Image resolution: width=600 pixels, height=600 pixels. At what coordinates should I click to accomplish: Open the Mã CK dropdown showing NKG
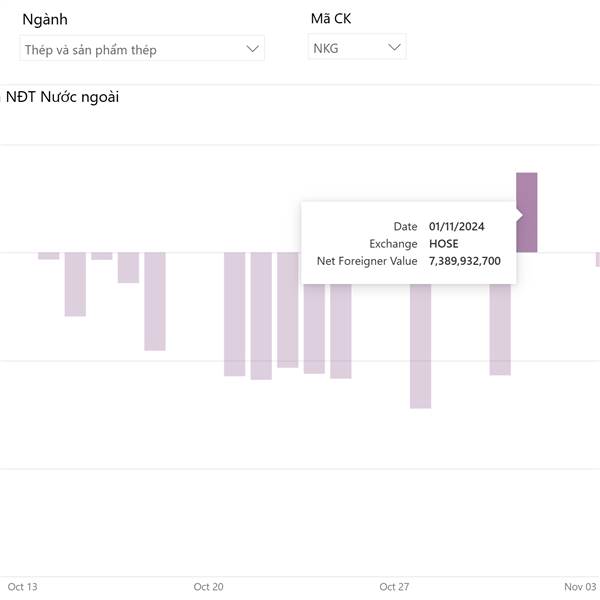coord(355,47)
